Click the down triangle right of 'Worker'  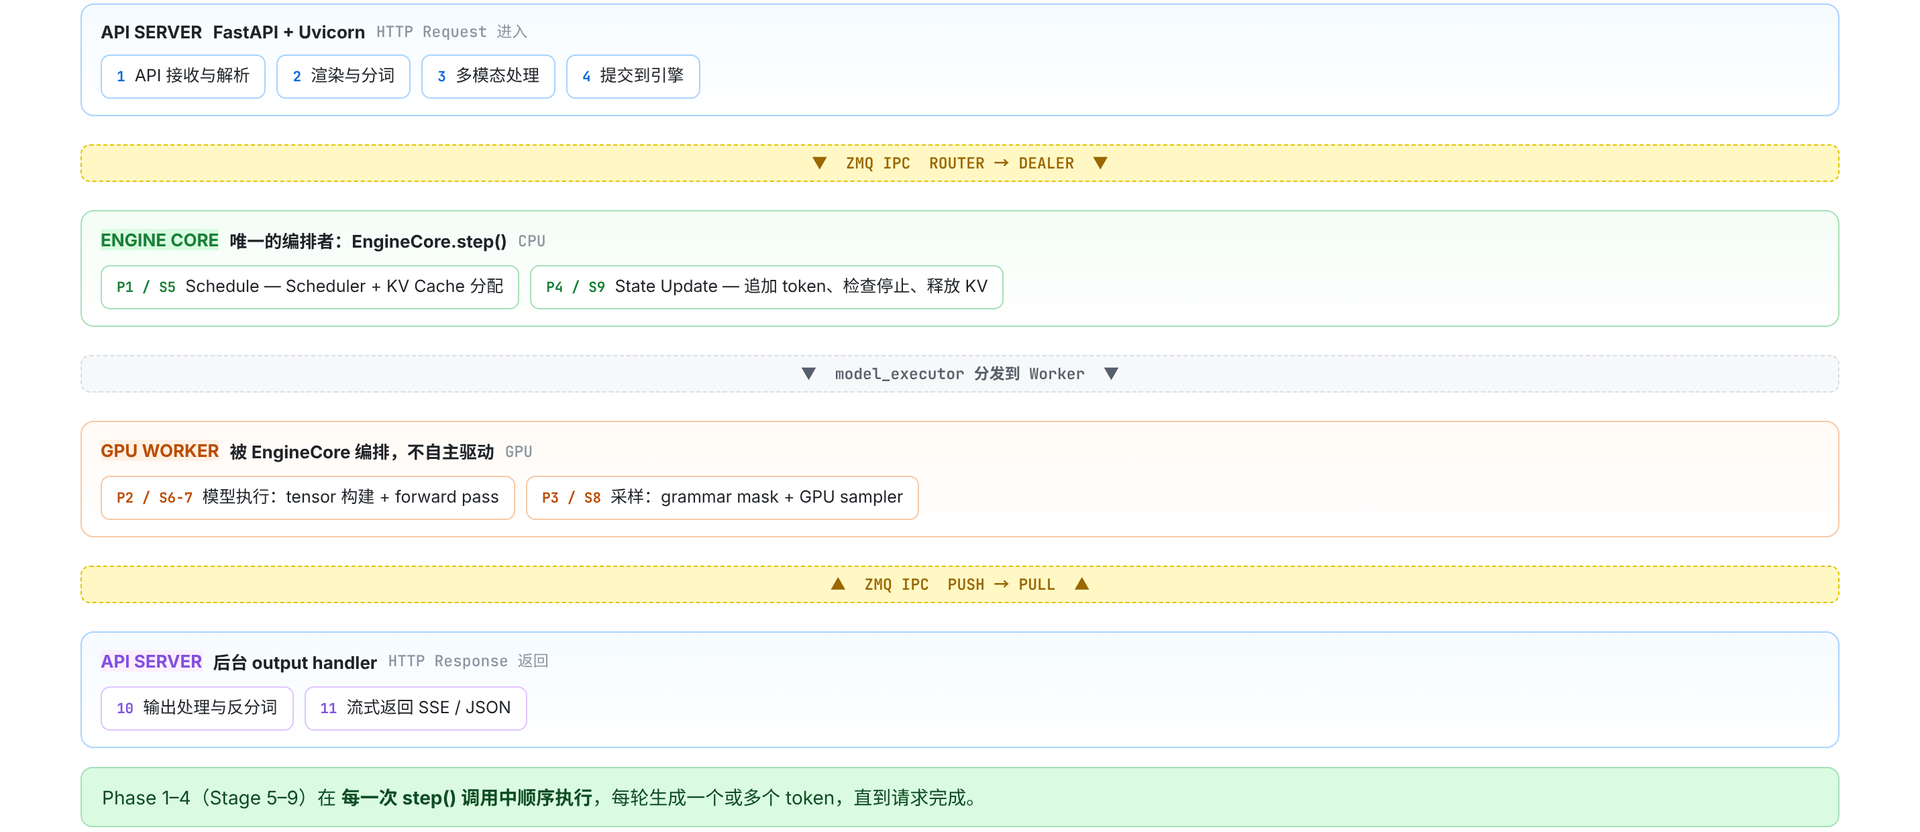point(1111,374)
